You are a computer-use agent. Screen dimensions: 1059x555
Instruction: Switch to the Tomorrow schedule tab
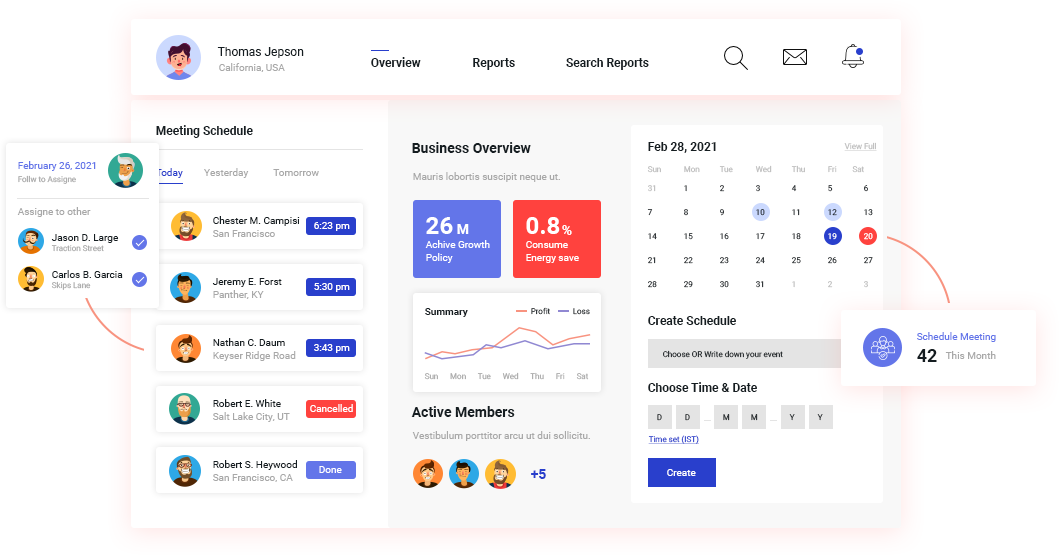tap(296, 173)
